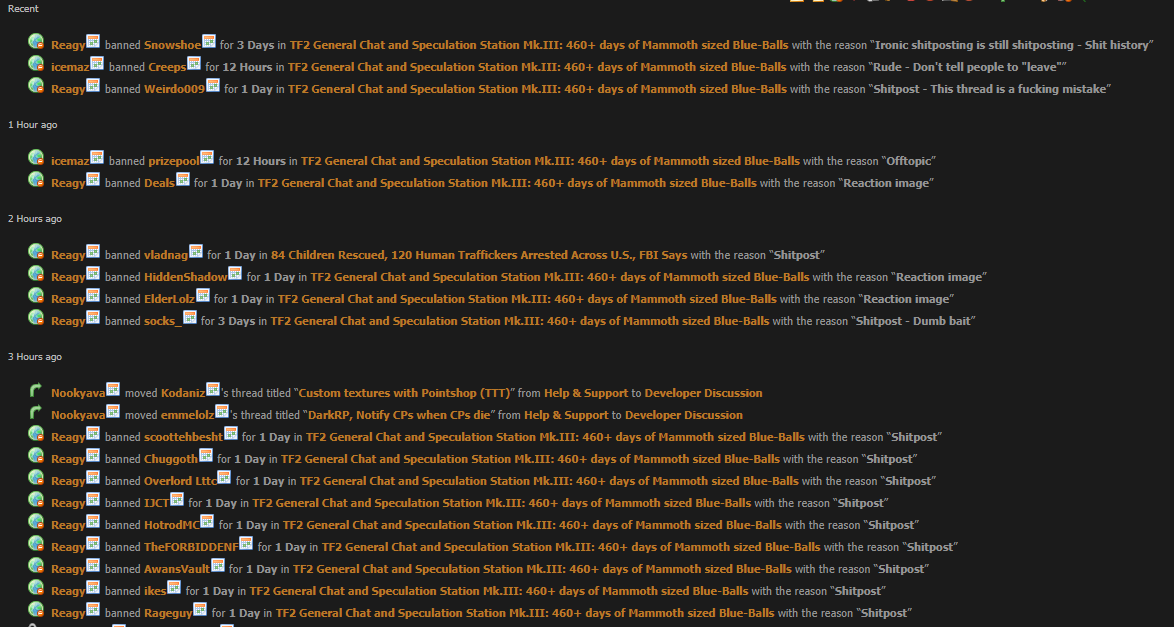
Task: Click the calendar icon beside Creeps
Action: click(x=194, y=64)
